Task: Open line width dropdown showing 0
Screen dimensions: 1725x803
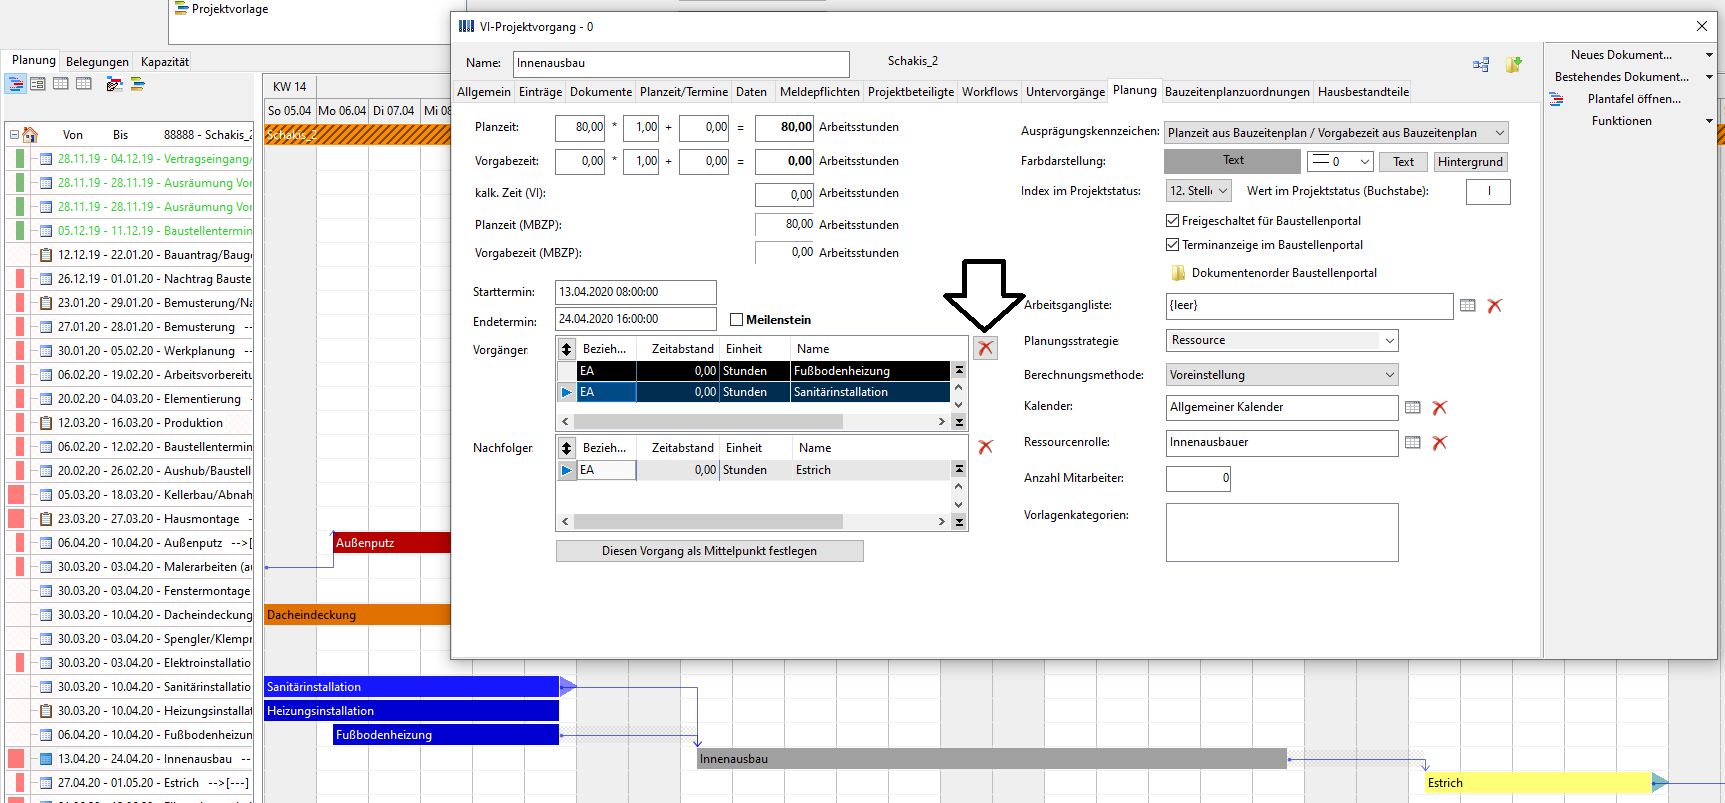Action: pyautogui.click(x=1365, y=162)
